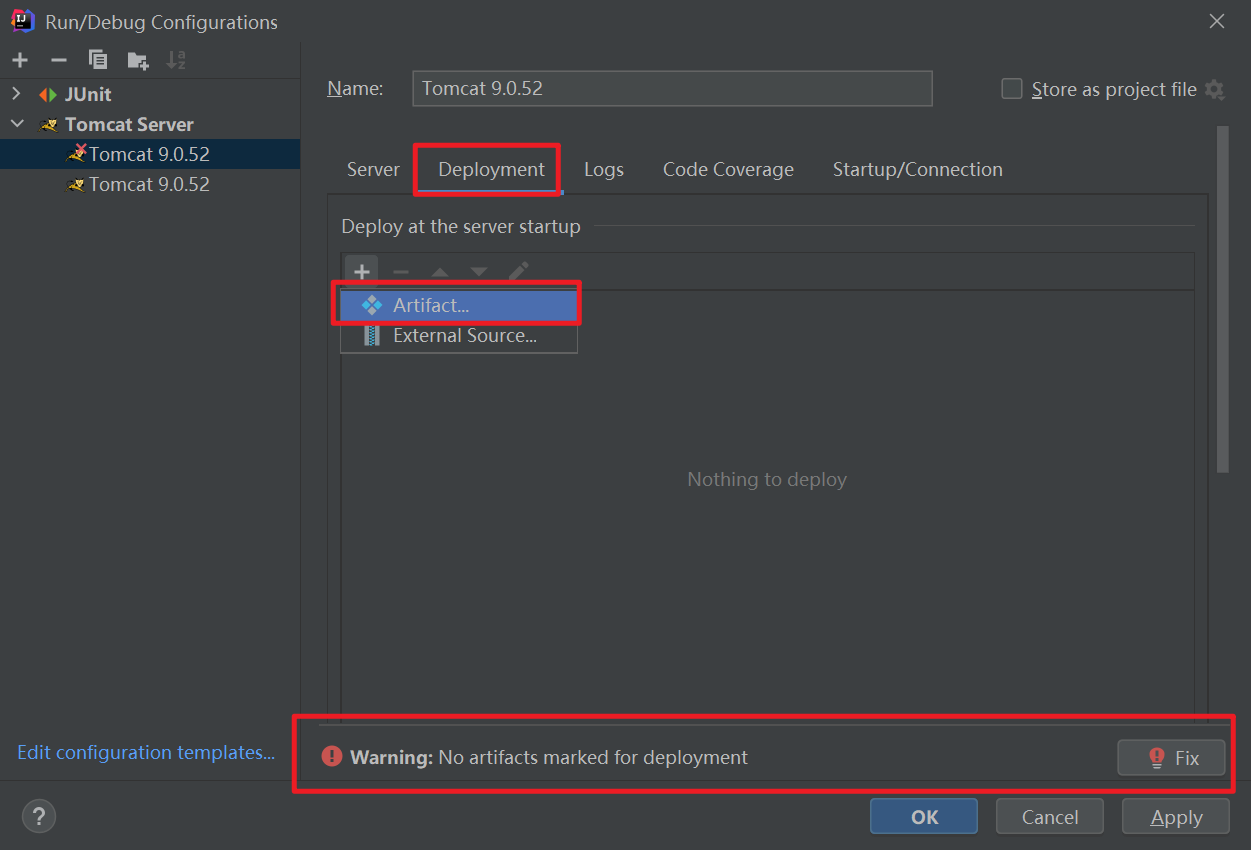Edit deployment item pencil icon

point(518,271)
